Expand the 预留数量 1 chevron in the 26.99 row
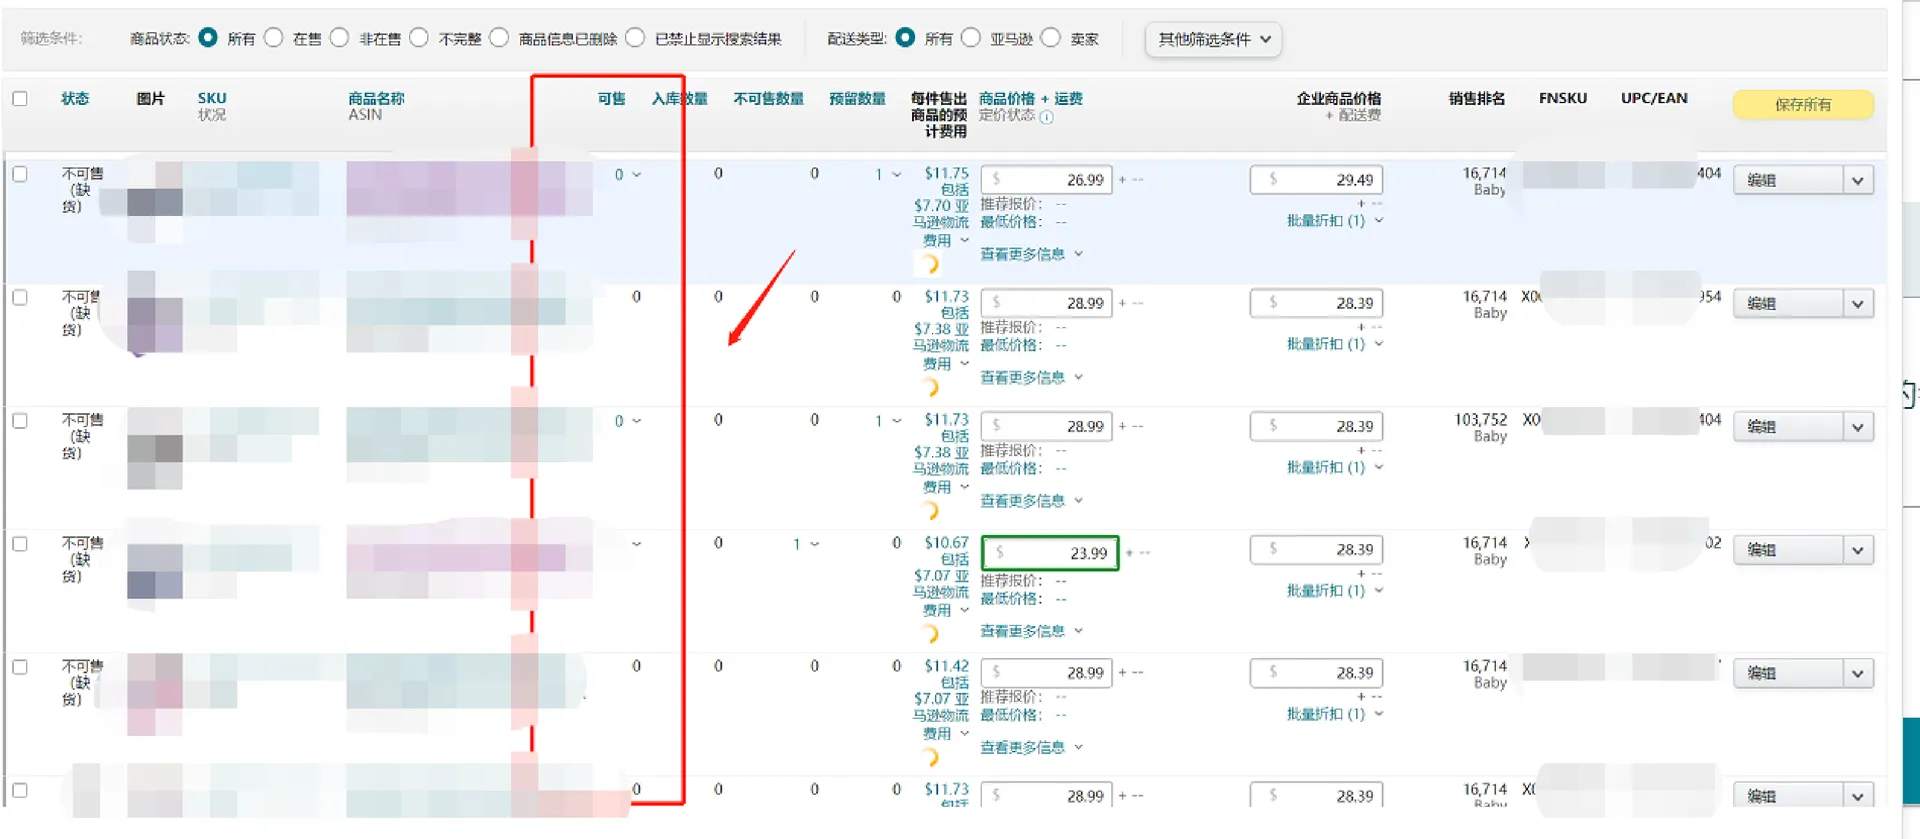The width and height of the screenshot is (1920, 839). click(x=896, y=175)
